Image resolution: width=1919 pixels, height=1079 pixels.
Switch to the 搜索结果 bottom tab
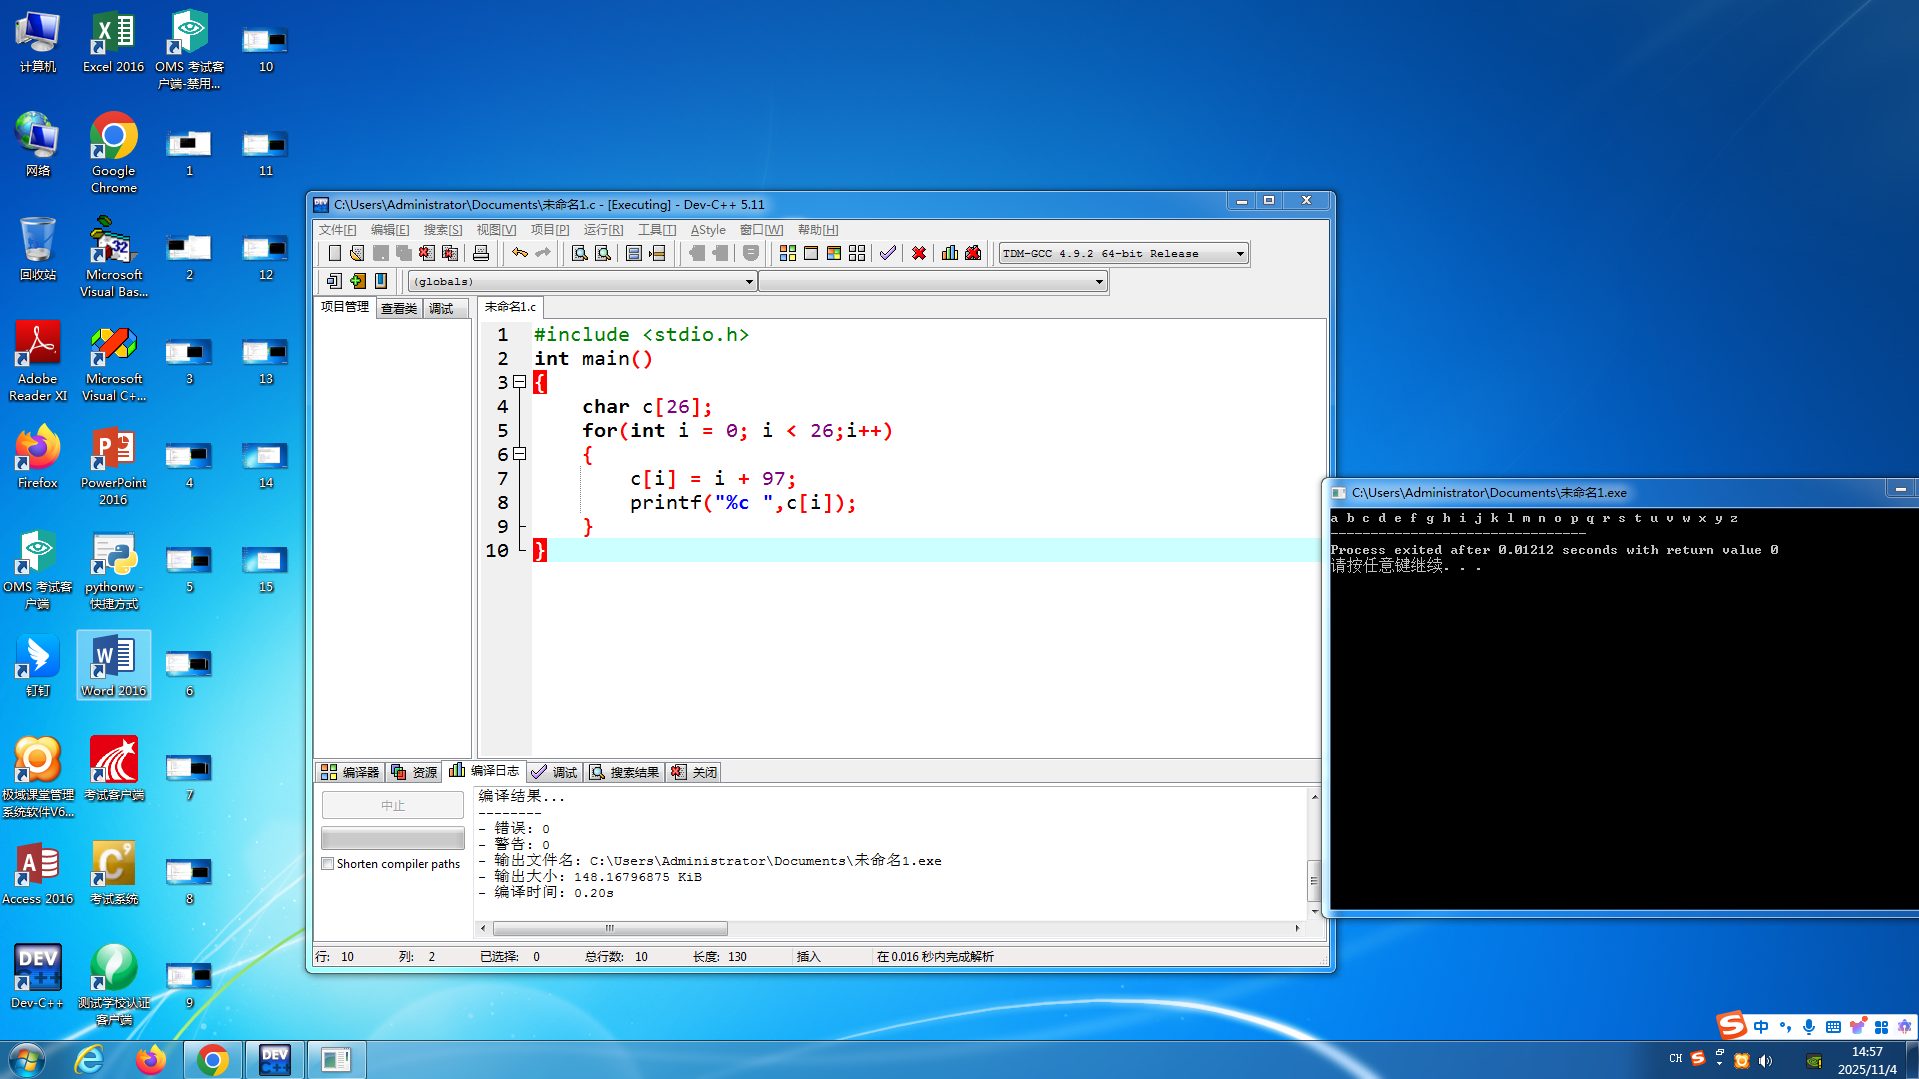(625, 772)
